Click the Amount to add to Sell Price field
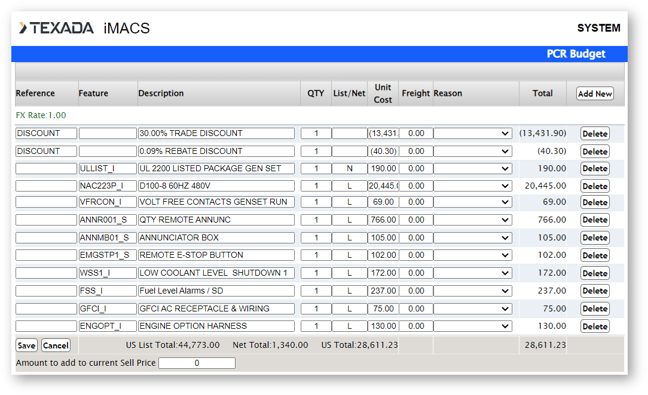 [197, 363]
